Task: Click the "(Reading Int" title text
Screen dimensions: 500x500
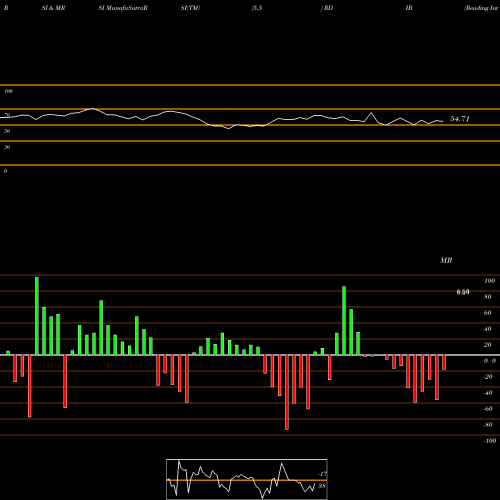Action: tap(481, 8)
